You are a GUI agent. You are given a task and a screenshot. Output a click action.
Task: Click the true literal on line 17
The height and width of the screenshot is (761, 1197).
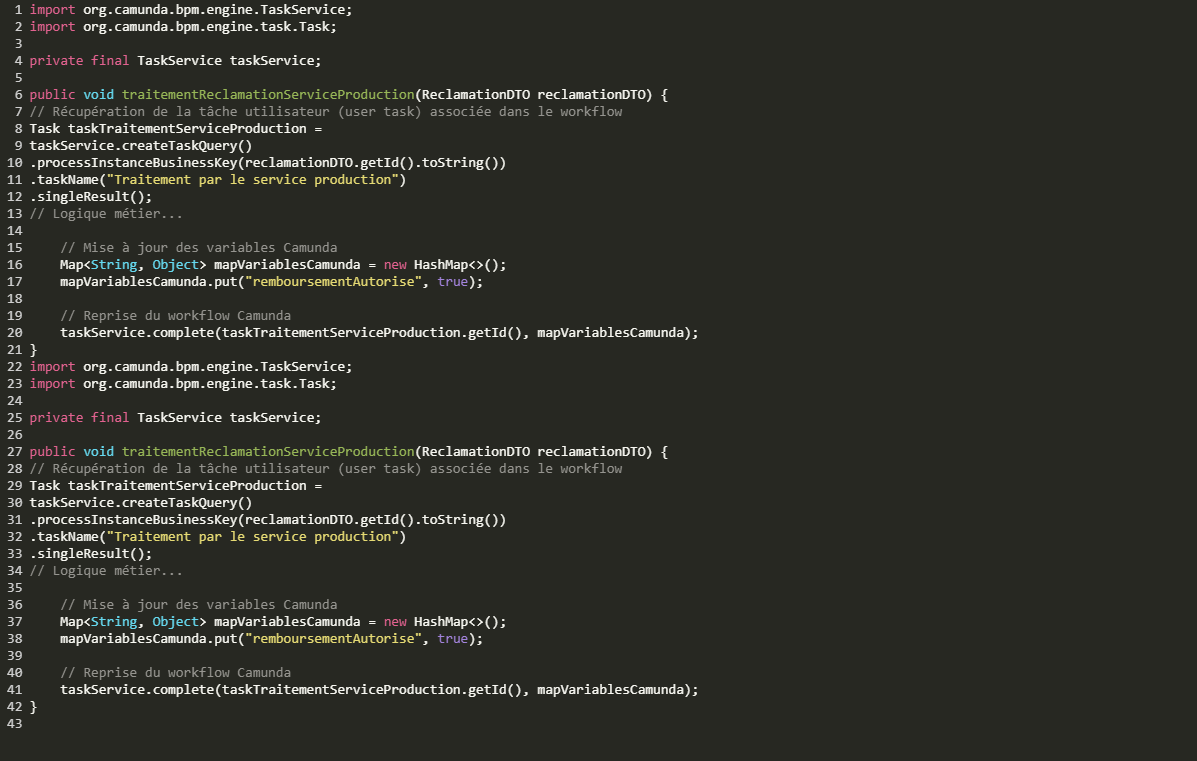(x=452, y=281)
